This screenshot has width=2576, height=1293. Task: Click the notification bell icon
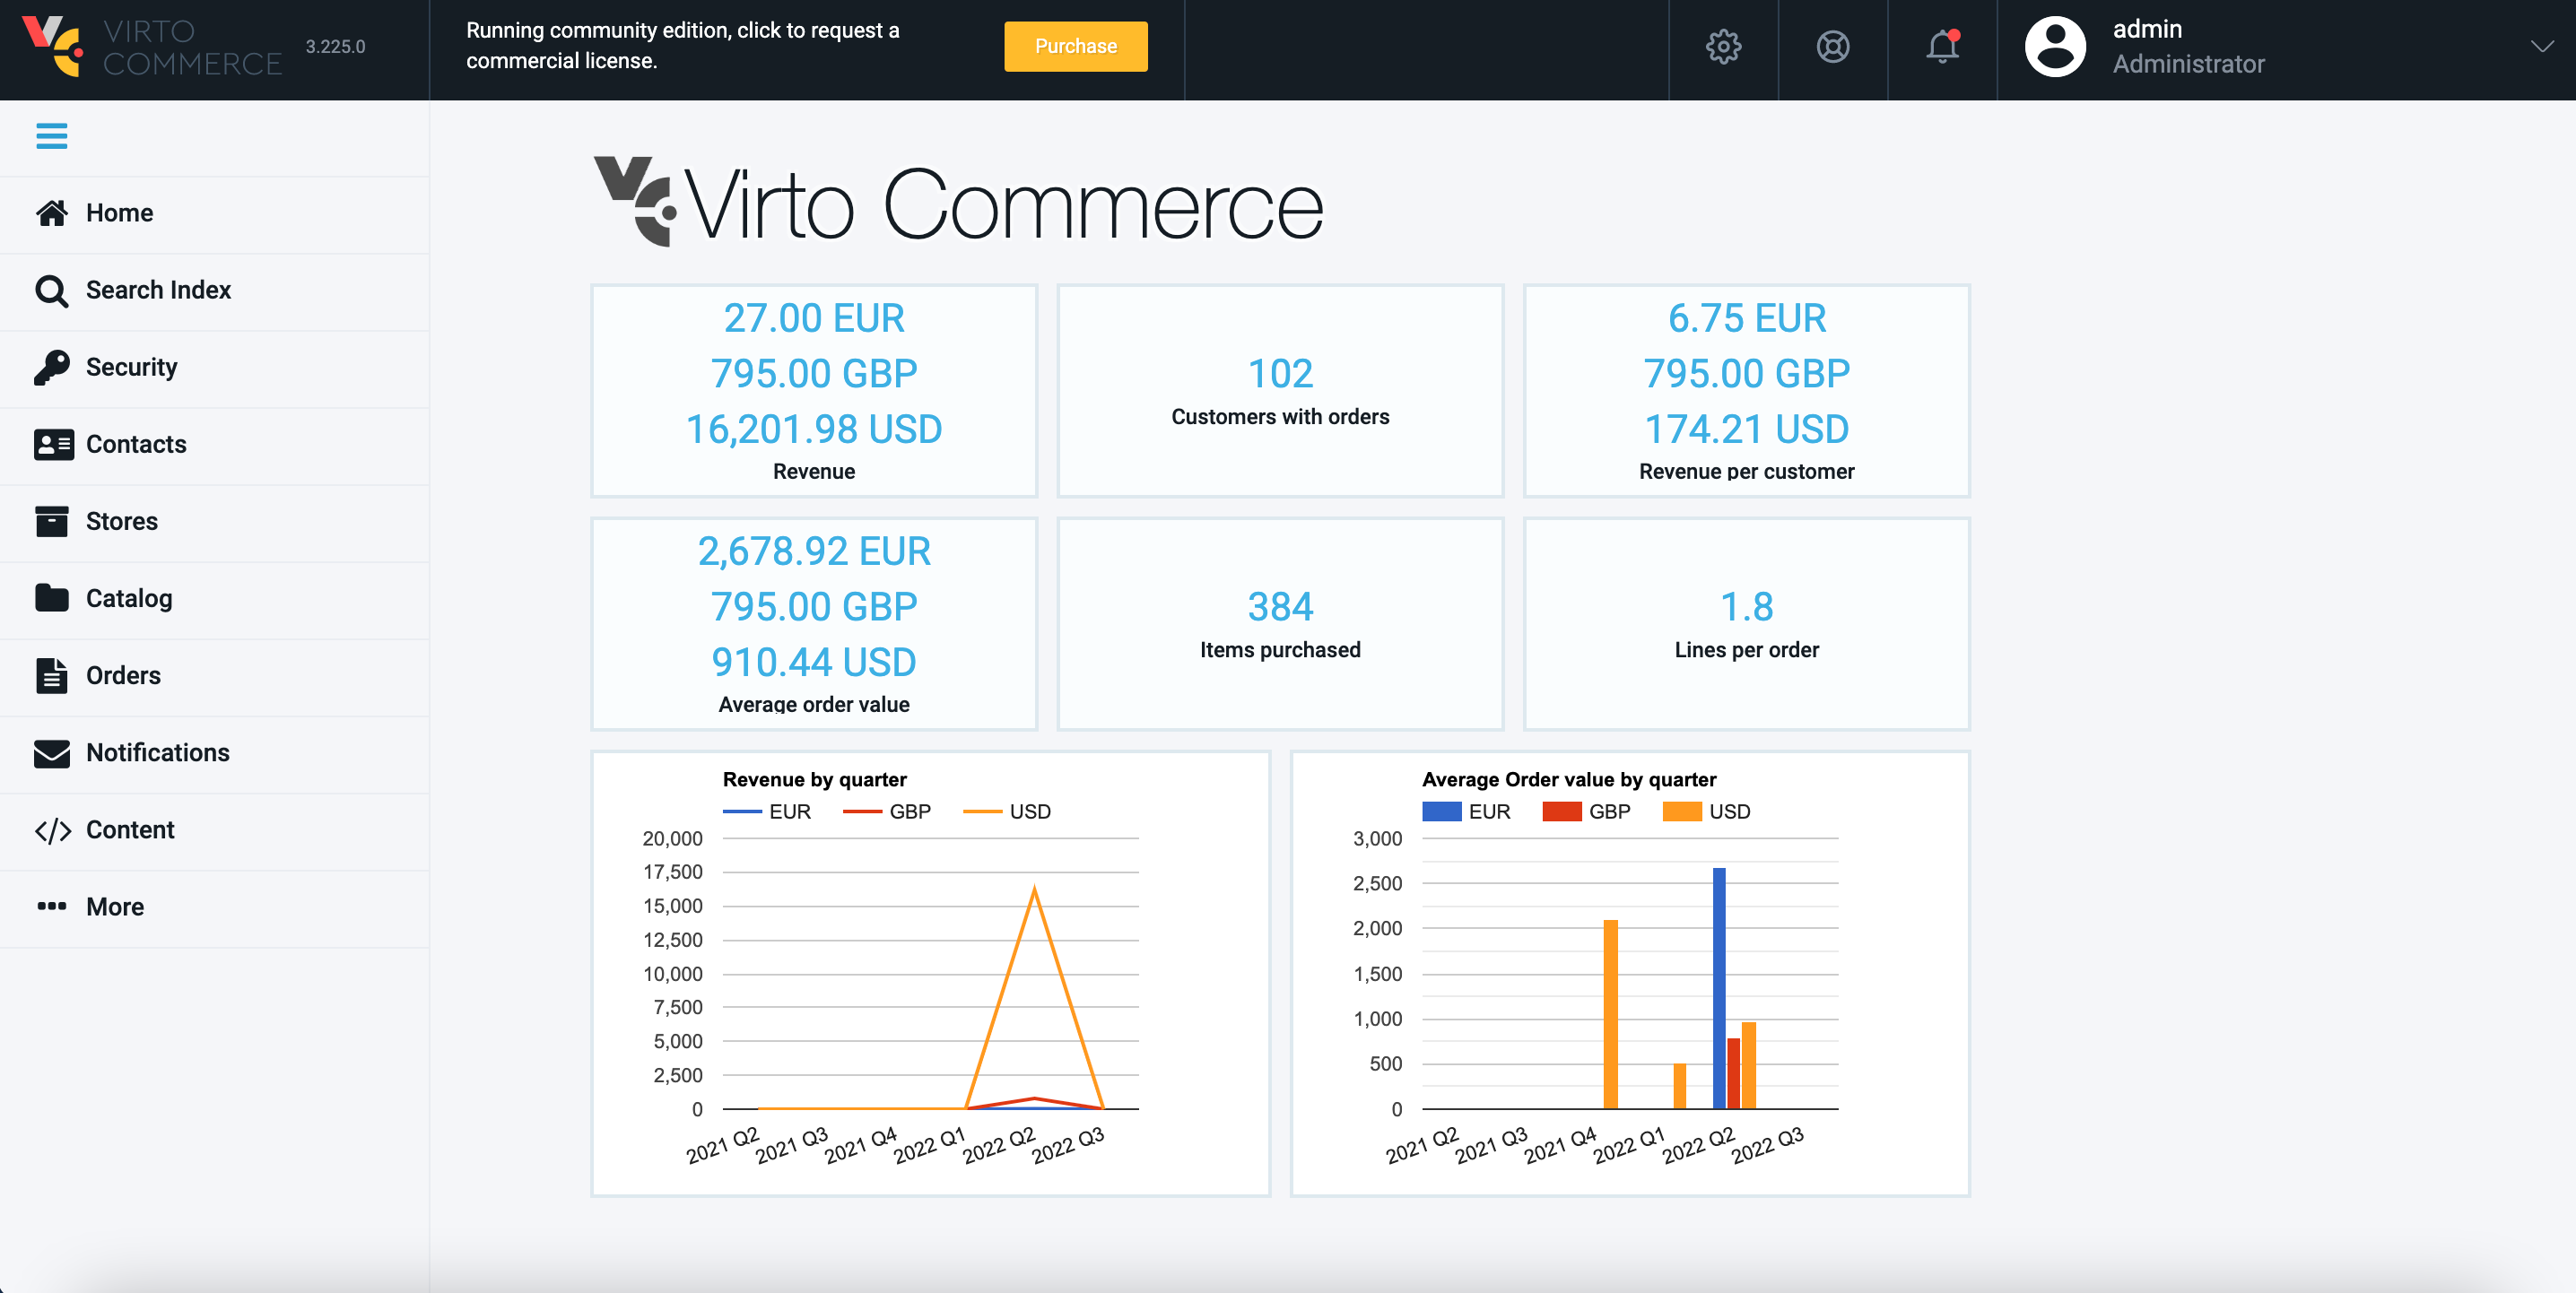coord(1941,46)
